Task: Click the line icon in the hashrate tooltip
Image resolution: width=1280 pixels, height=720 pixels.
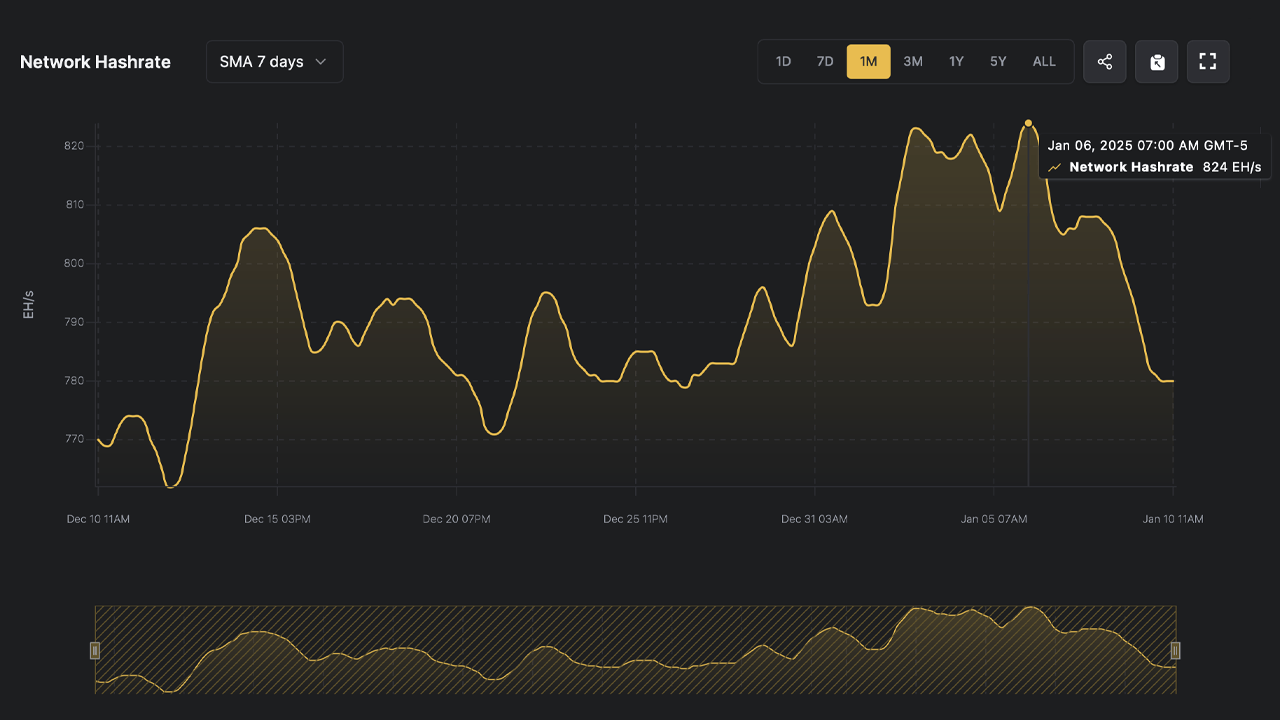Action: point(1054,168)
